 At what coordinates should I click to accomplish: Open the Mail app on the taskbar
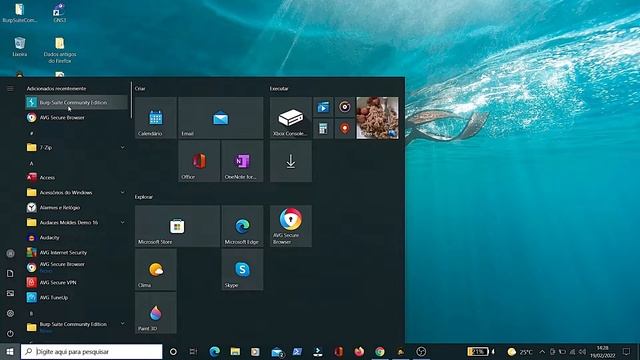[x=277, y=352]
